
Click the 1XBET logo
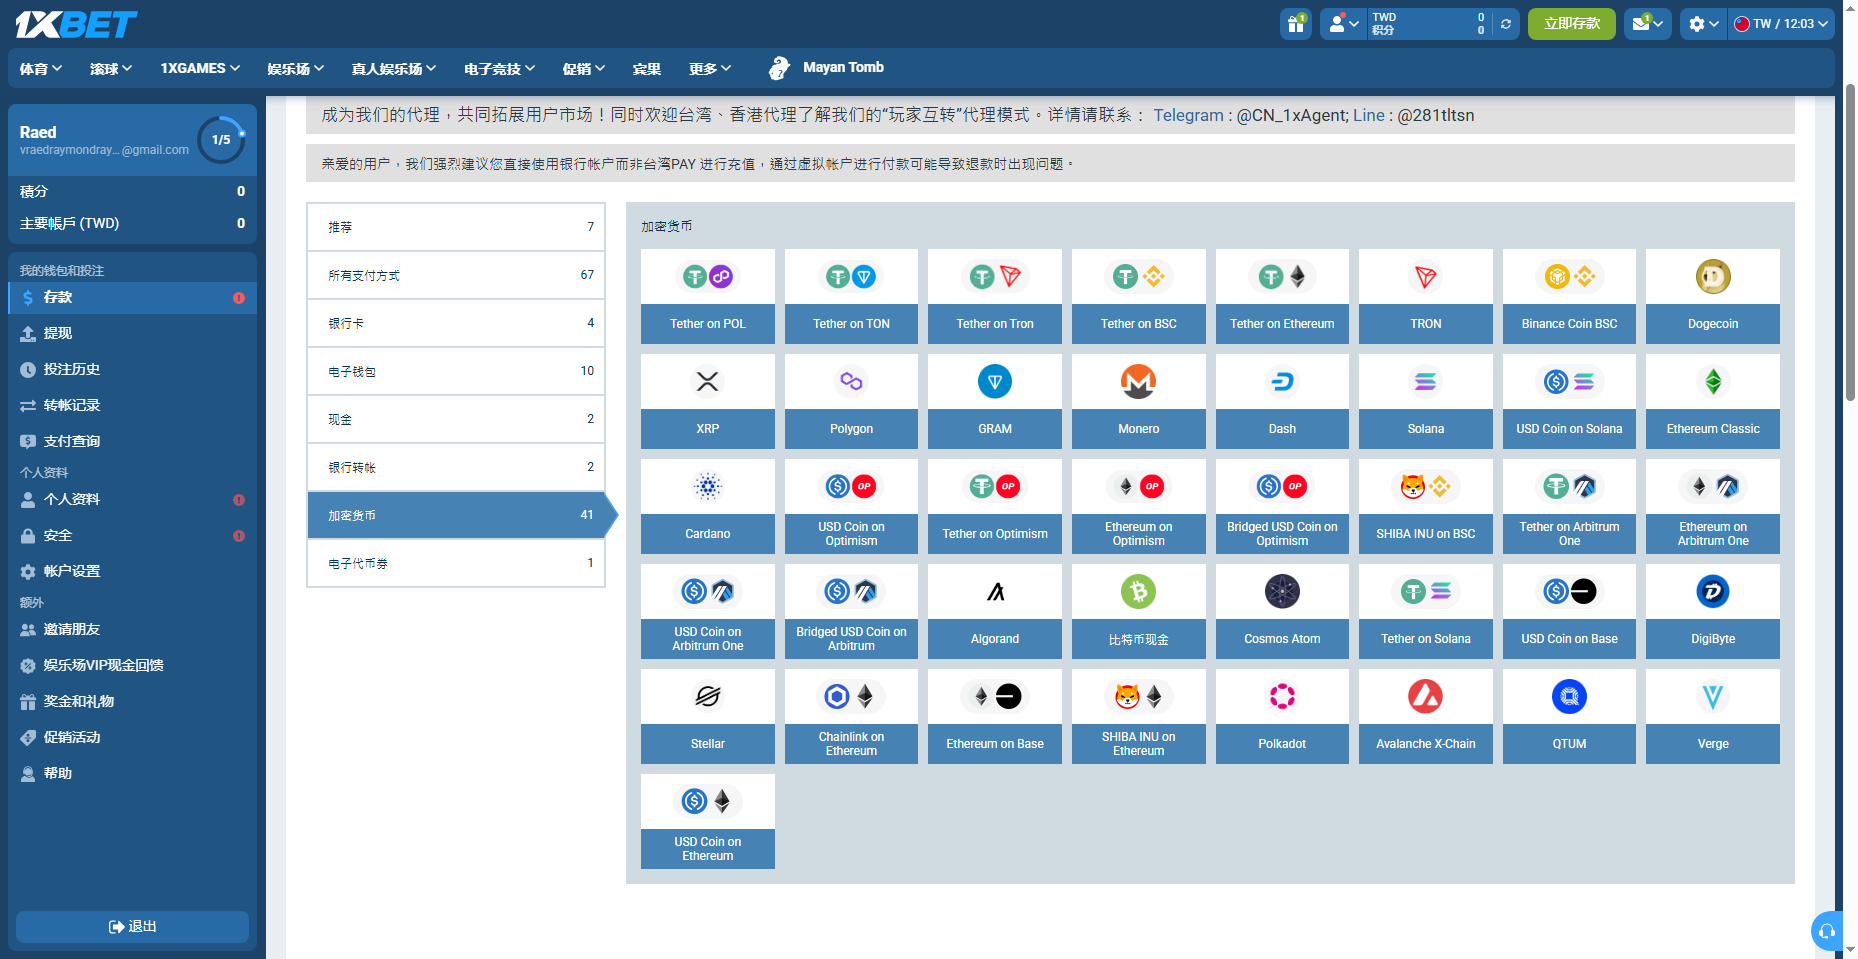76,24
